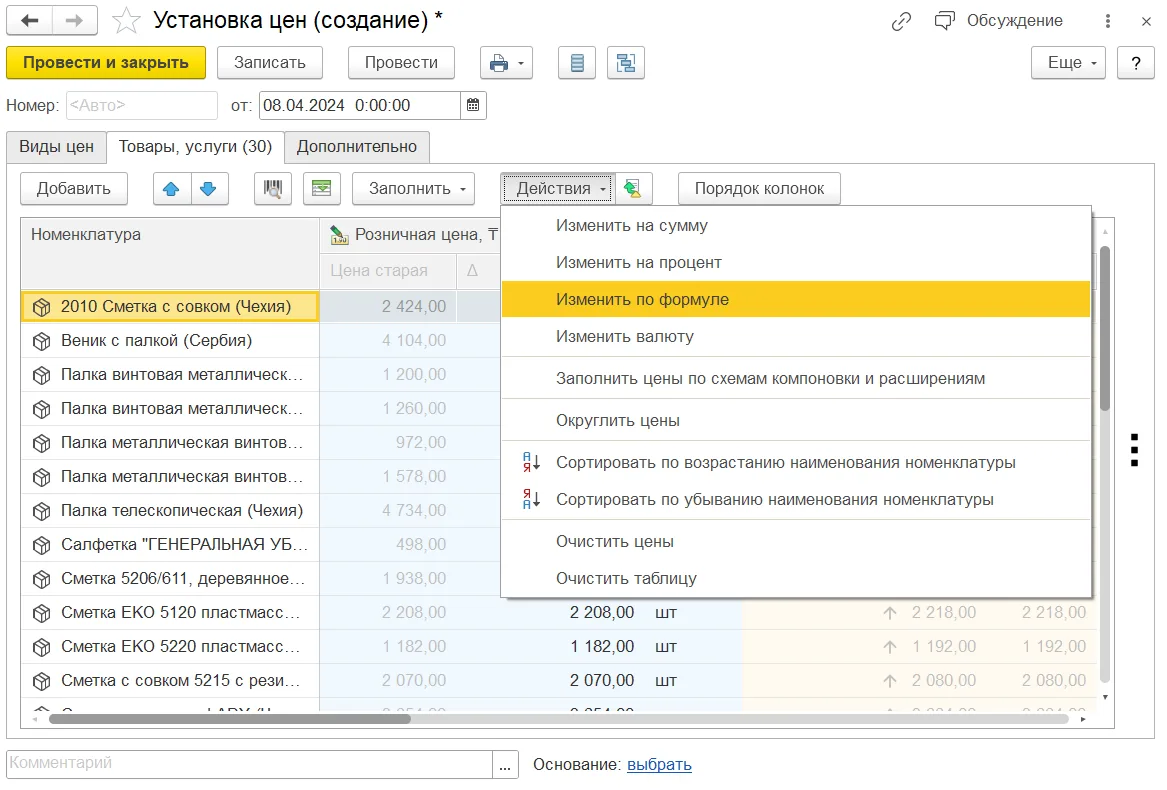Switch to the Дополнительно tab
This screenshot has height=790, width=1167.
[357, 147]
